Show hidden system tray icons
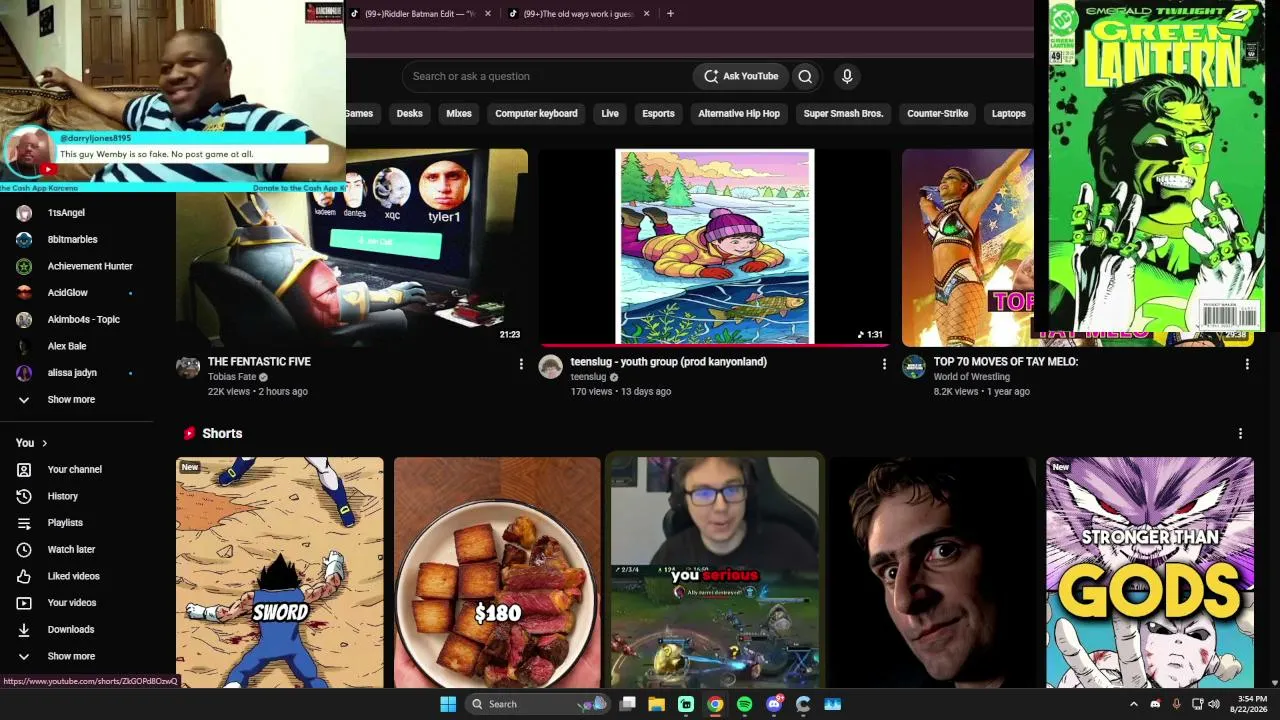Screen dimensions: 1280x720 click(1133, 704)
